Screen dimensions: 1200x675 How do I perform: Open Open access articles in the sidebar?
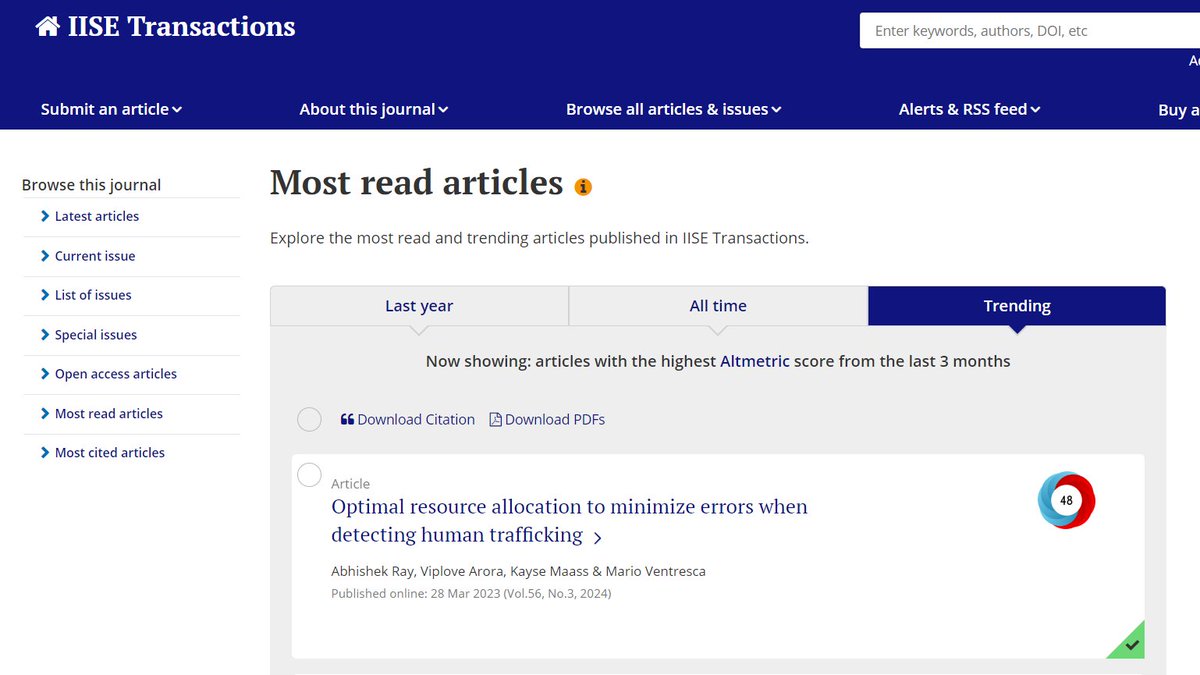pyautogui.click(x=116, y=374)
